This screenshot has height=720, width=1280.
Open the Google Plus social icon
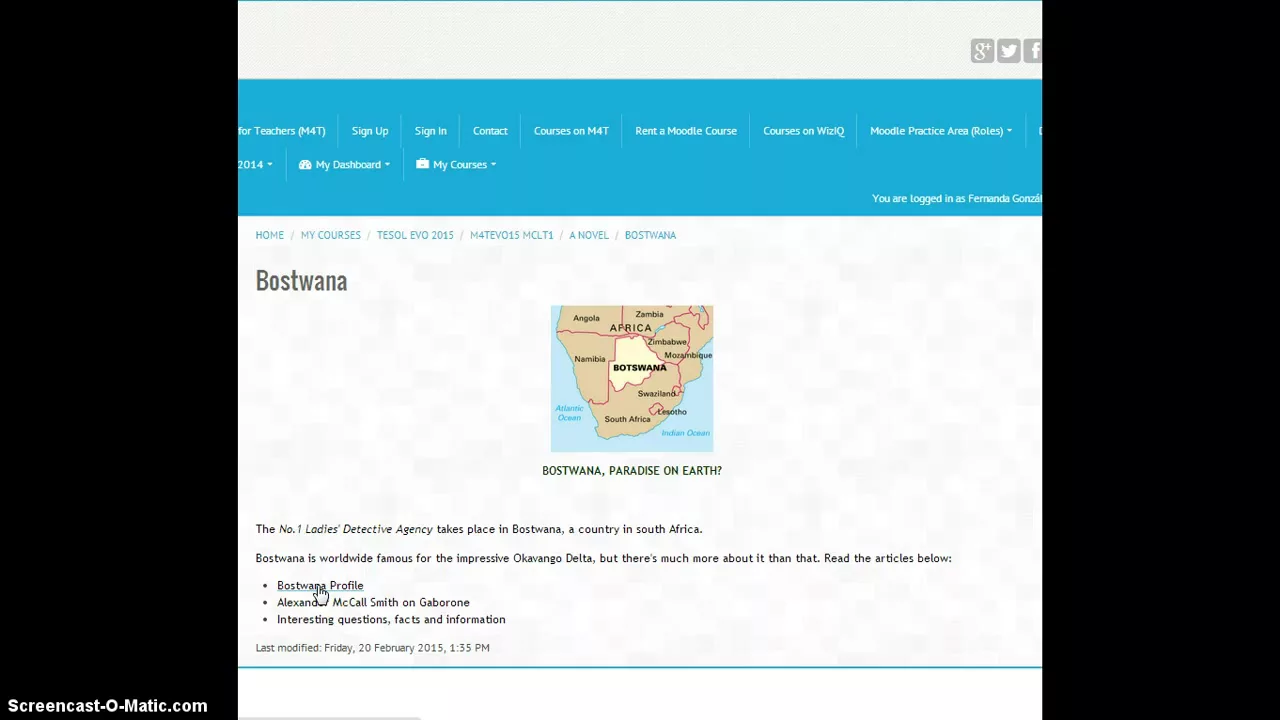click(x=982, y=51)
